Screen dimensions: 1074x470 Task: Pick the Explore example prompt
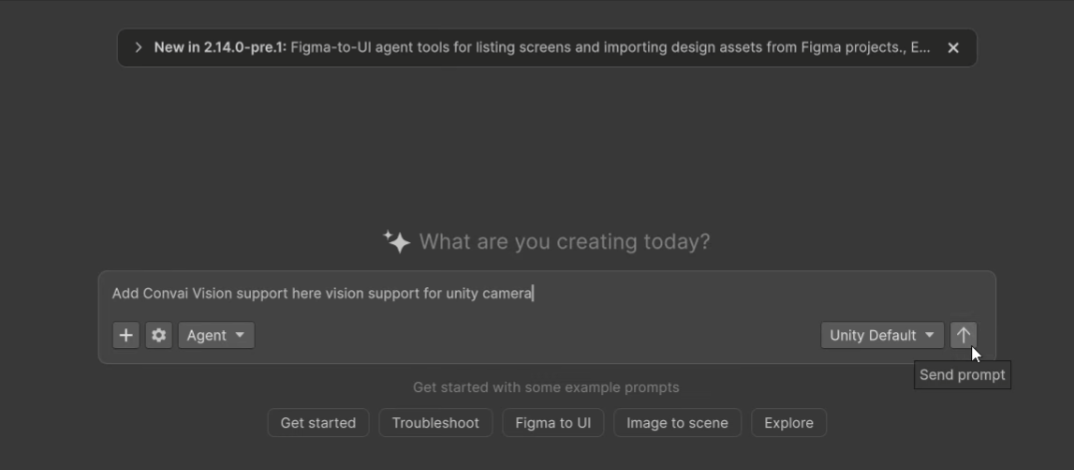click(x=789, y=423)
